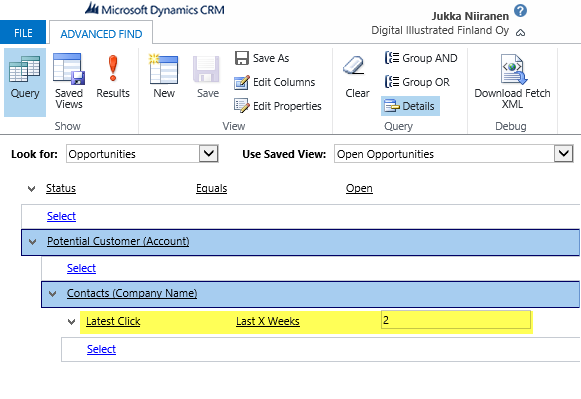Click the Potential Customer (Account) link
Screen dimensions: 581x399
(118, 241)
